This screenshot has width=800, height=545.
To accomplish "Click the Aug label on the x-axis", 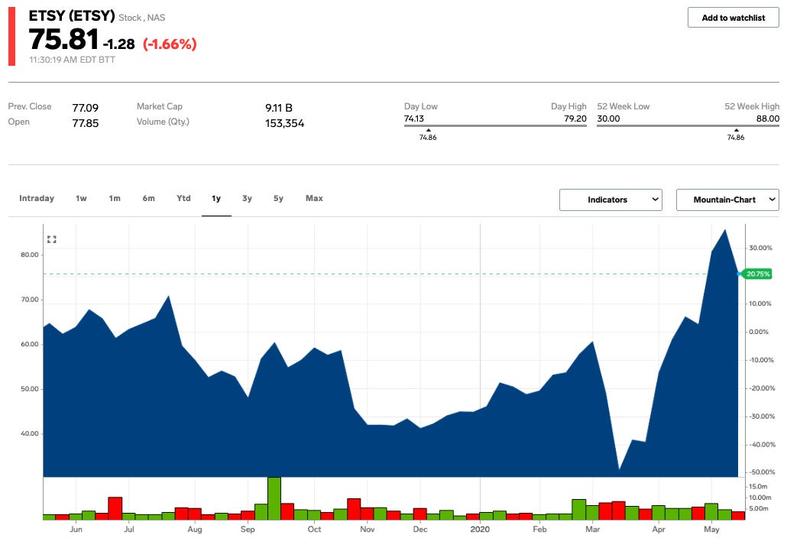I will pyautogui.click(x=194, y=529).
